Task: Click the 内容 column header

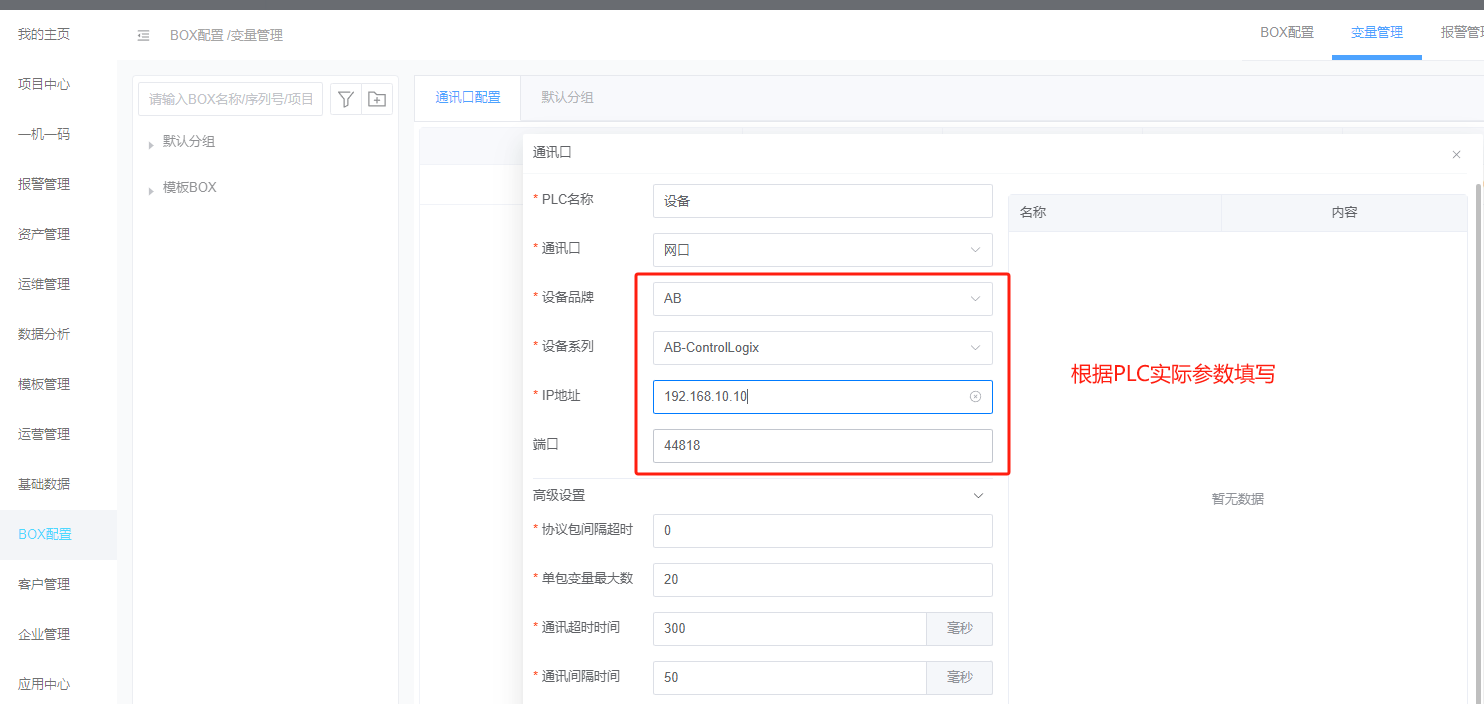Action: click(1344, 213)
